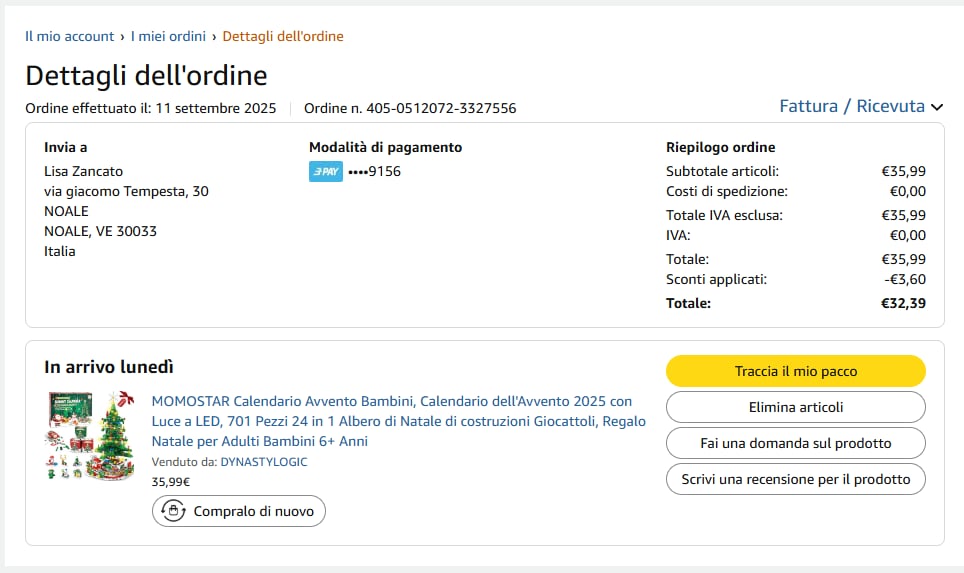
Task: Open the advent calendar product thumbnail
Action: pyautogui.click(x=91, y=435)
